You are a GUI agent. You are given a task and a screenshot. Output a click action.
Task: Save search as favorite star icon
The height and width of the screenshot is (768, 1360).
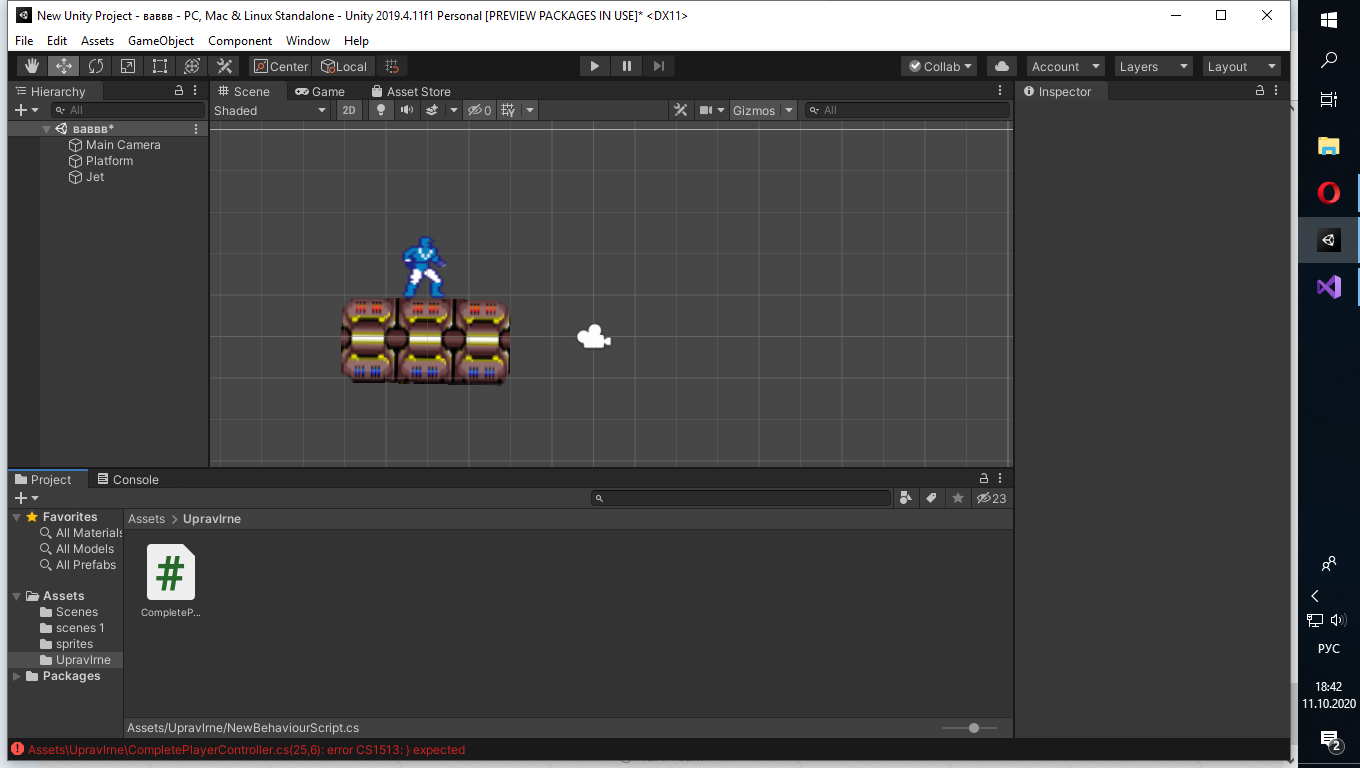pos(958,498)
